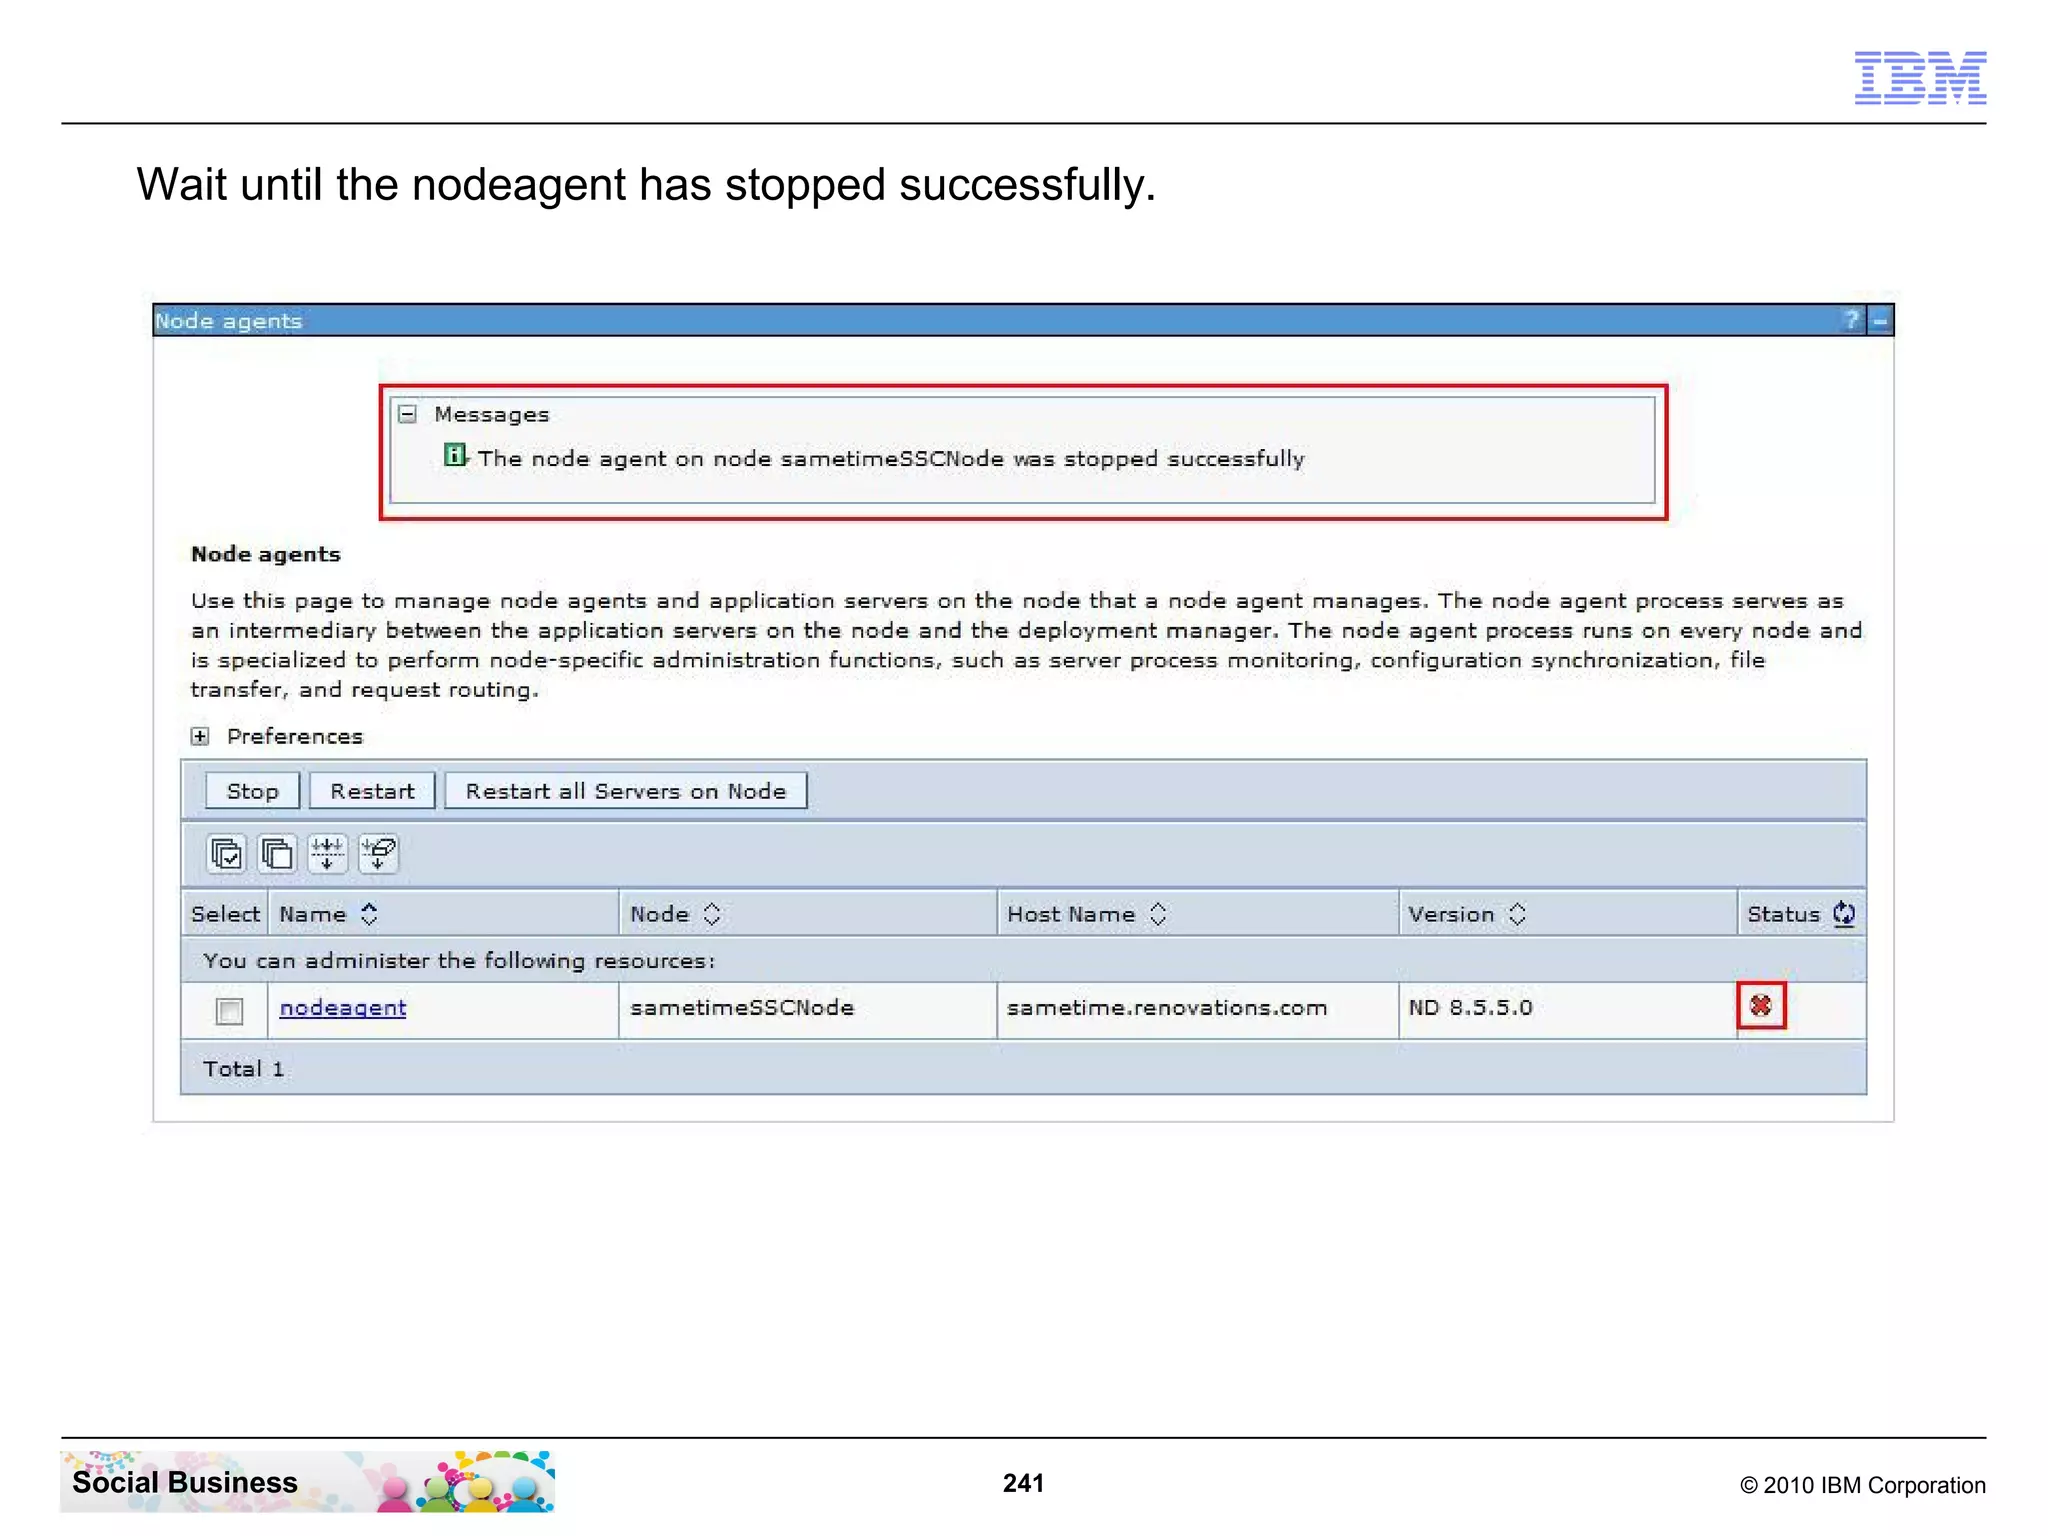This screenshot has height=1536, width=2048.
Task: Show the filter view icon
Action: [327, 854]
